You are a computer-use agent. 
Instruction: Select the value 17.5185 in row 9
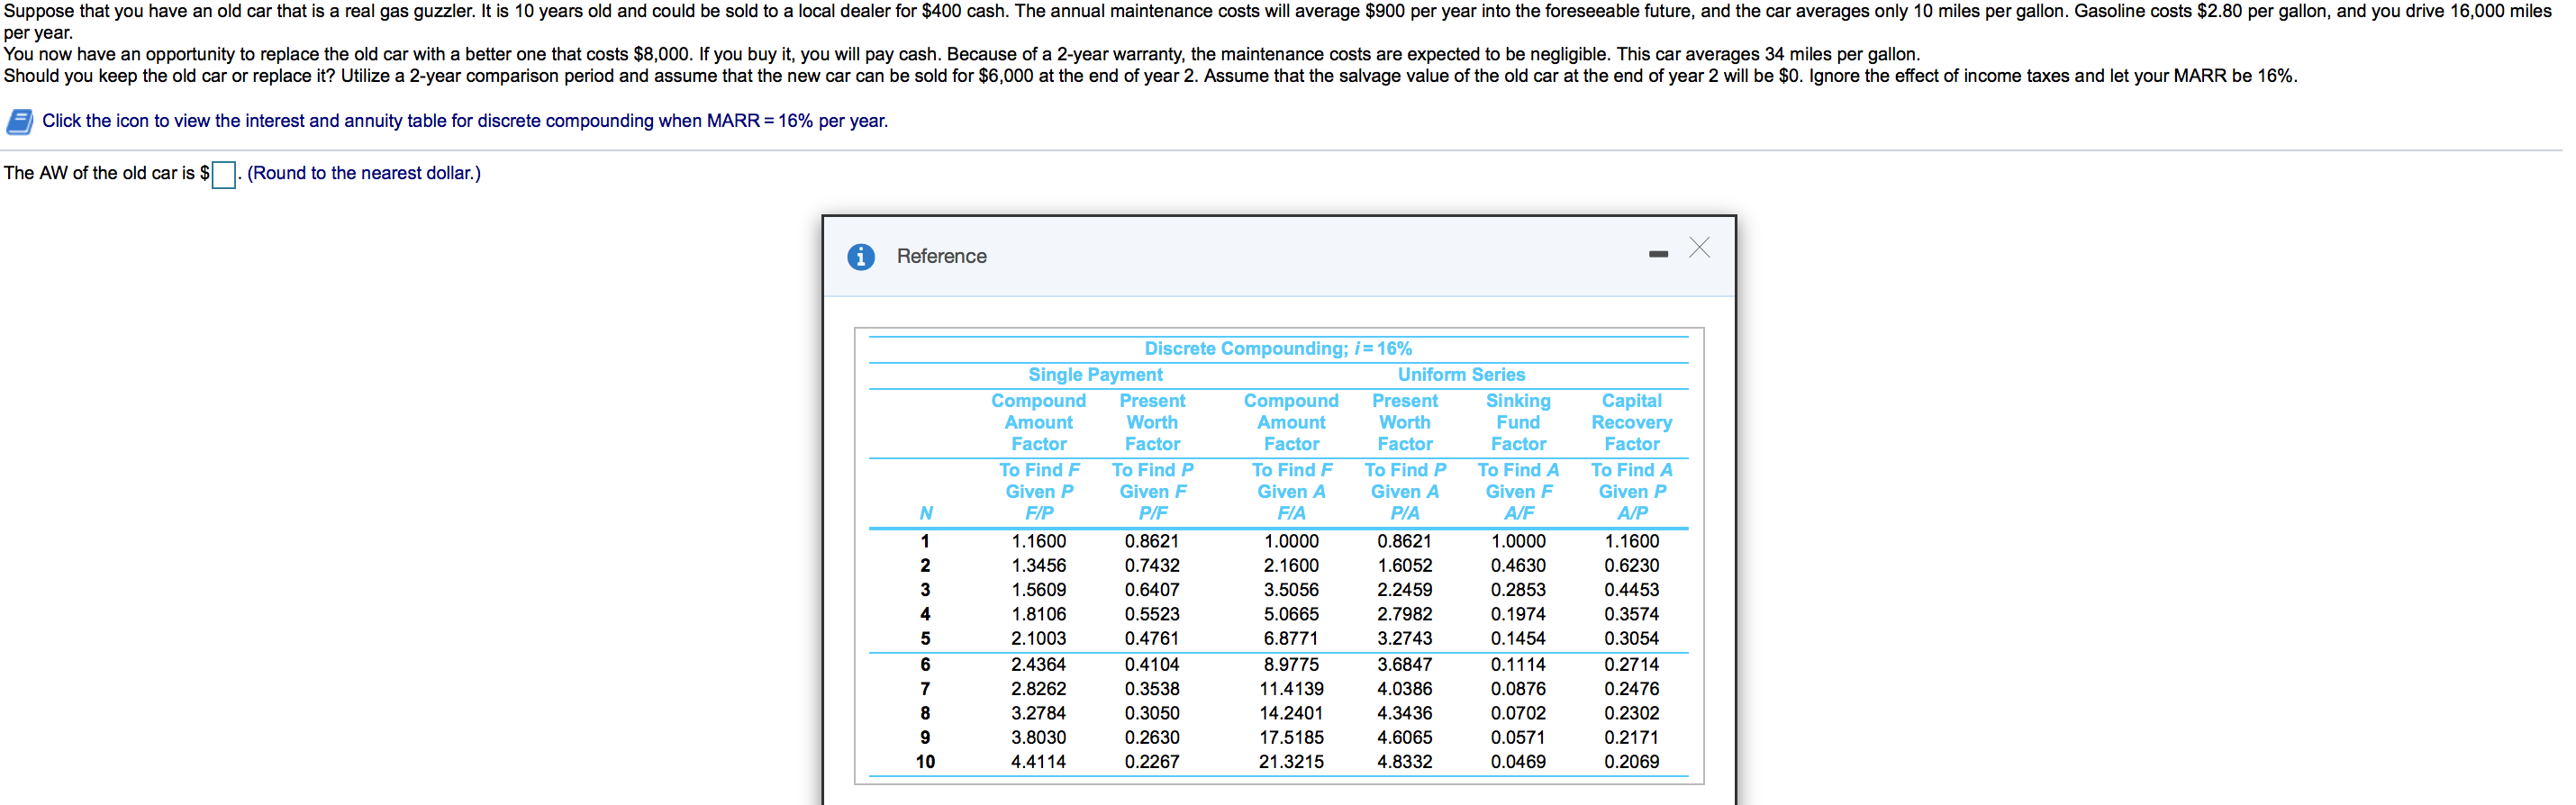click(x=1291, y=737)
